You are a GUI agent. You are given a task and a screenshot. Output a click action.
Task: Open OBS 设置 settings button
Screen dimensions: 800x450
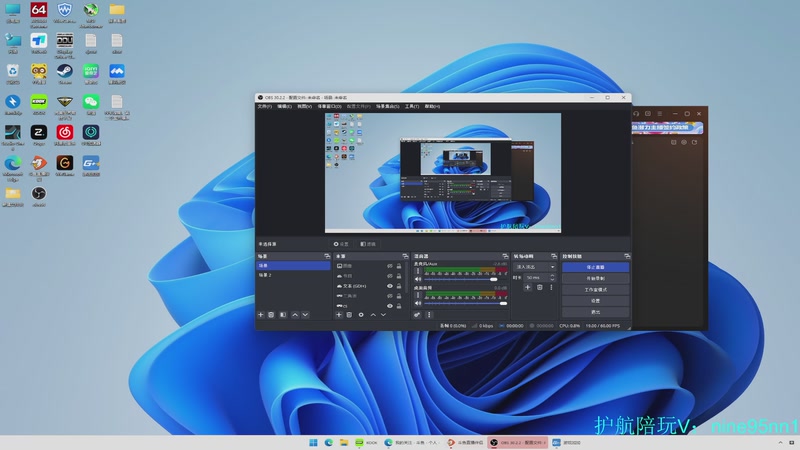coord(595,301)
